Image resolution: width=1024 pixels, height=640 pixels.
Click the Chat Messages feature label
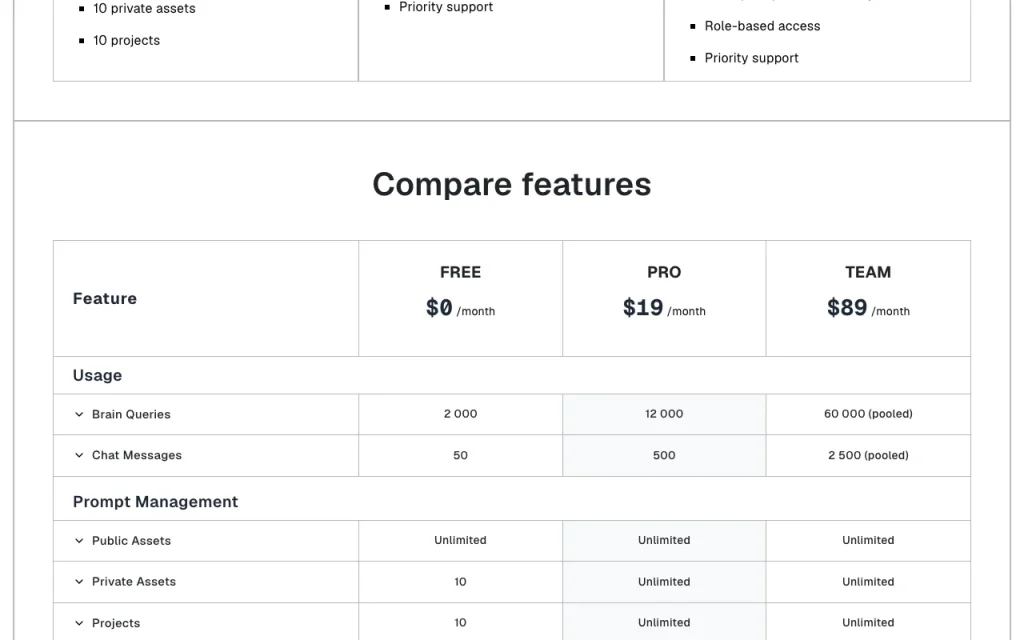pos(136,455)
